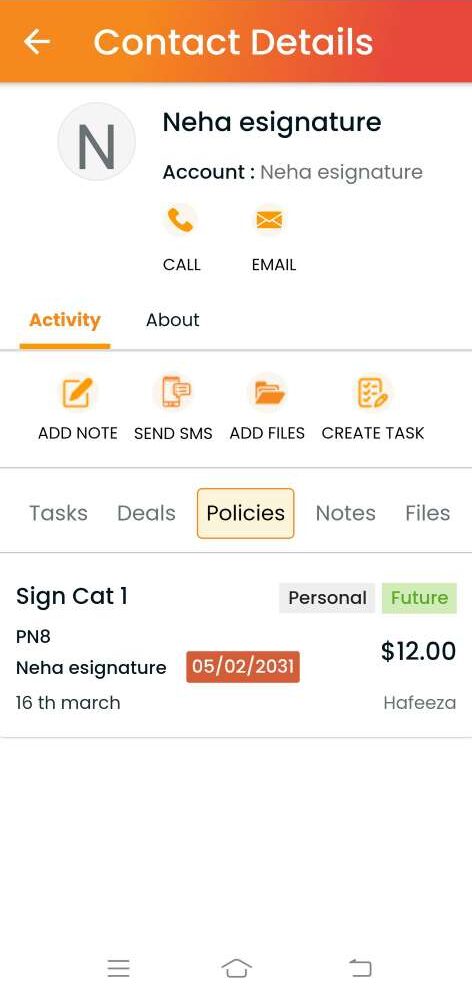Tap the system back navigation icon
472x995 pixels.
click(360, 968)
